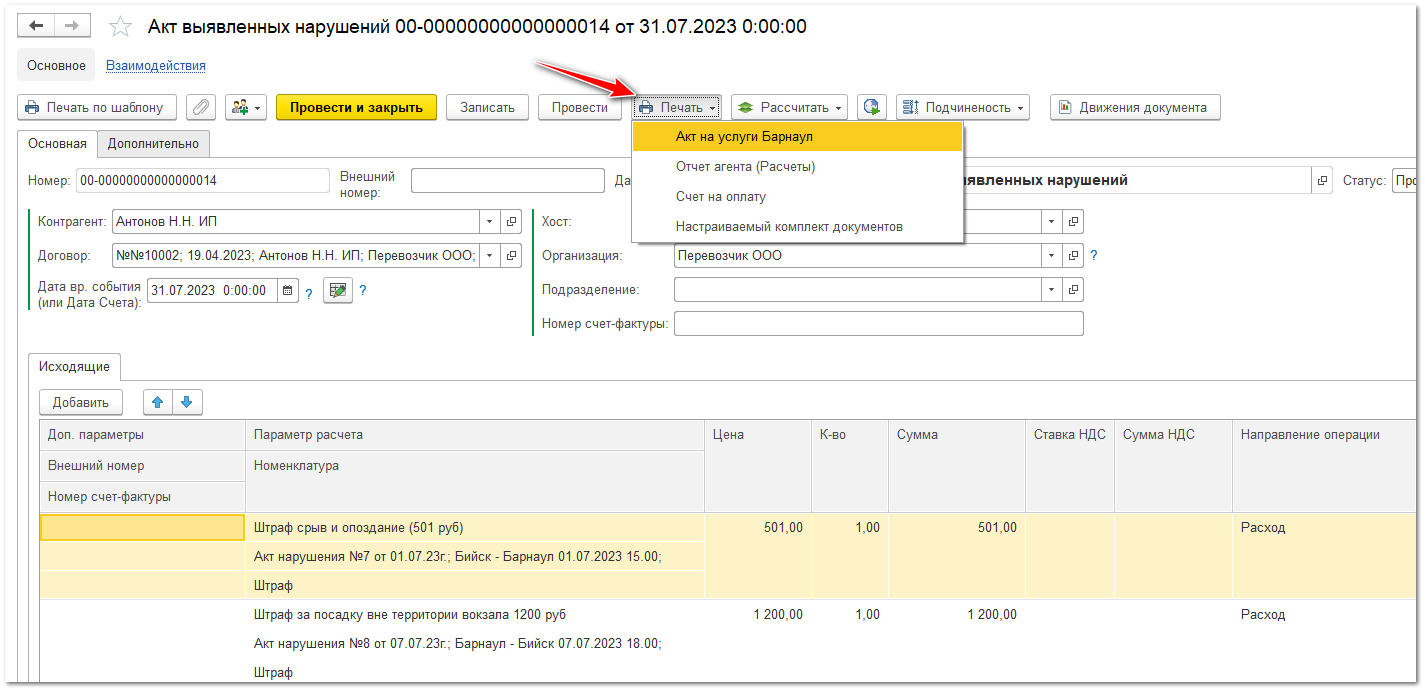Open the Взаимодействия link
Viewport: 1425px width, 691px height.
coord(155,65)
